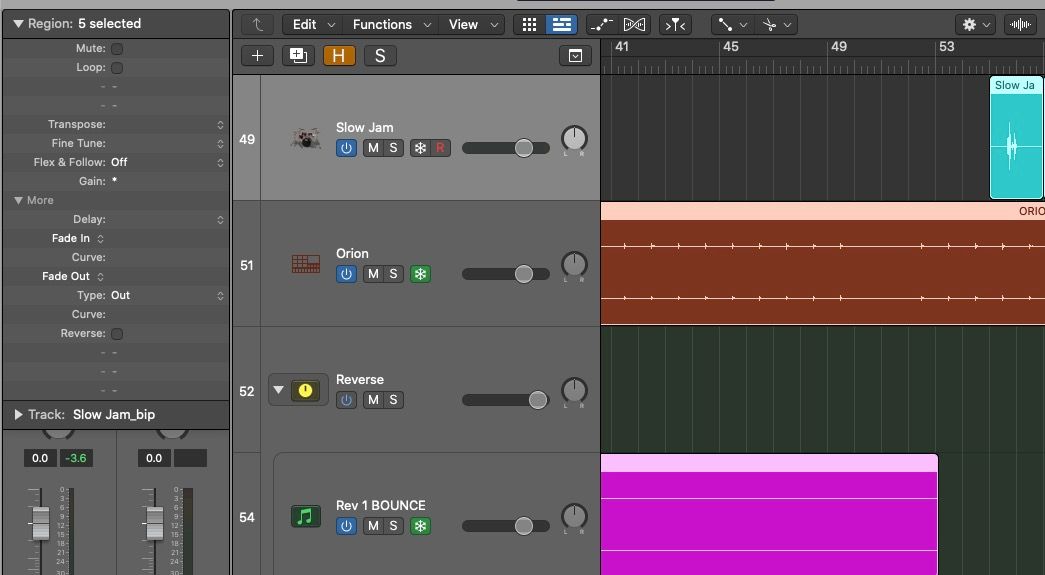Screen dimensions: 1045x575
Task: Mute the Slow Jam track
Action: pos(373,148)
